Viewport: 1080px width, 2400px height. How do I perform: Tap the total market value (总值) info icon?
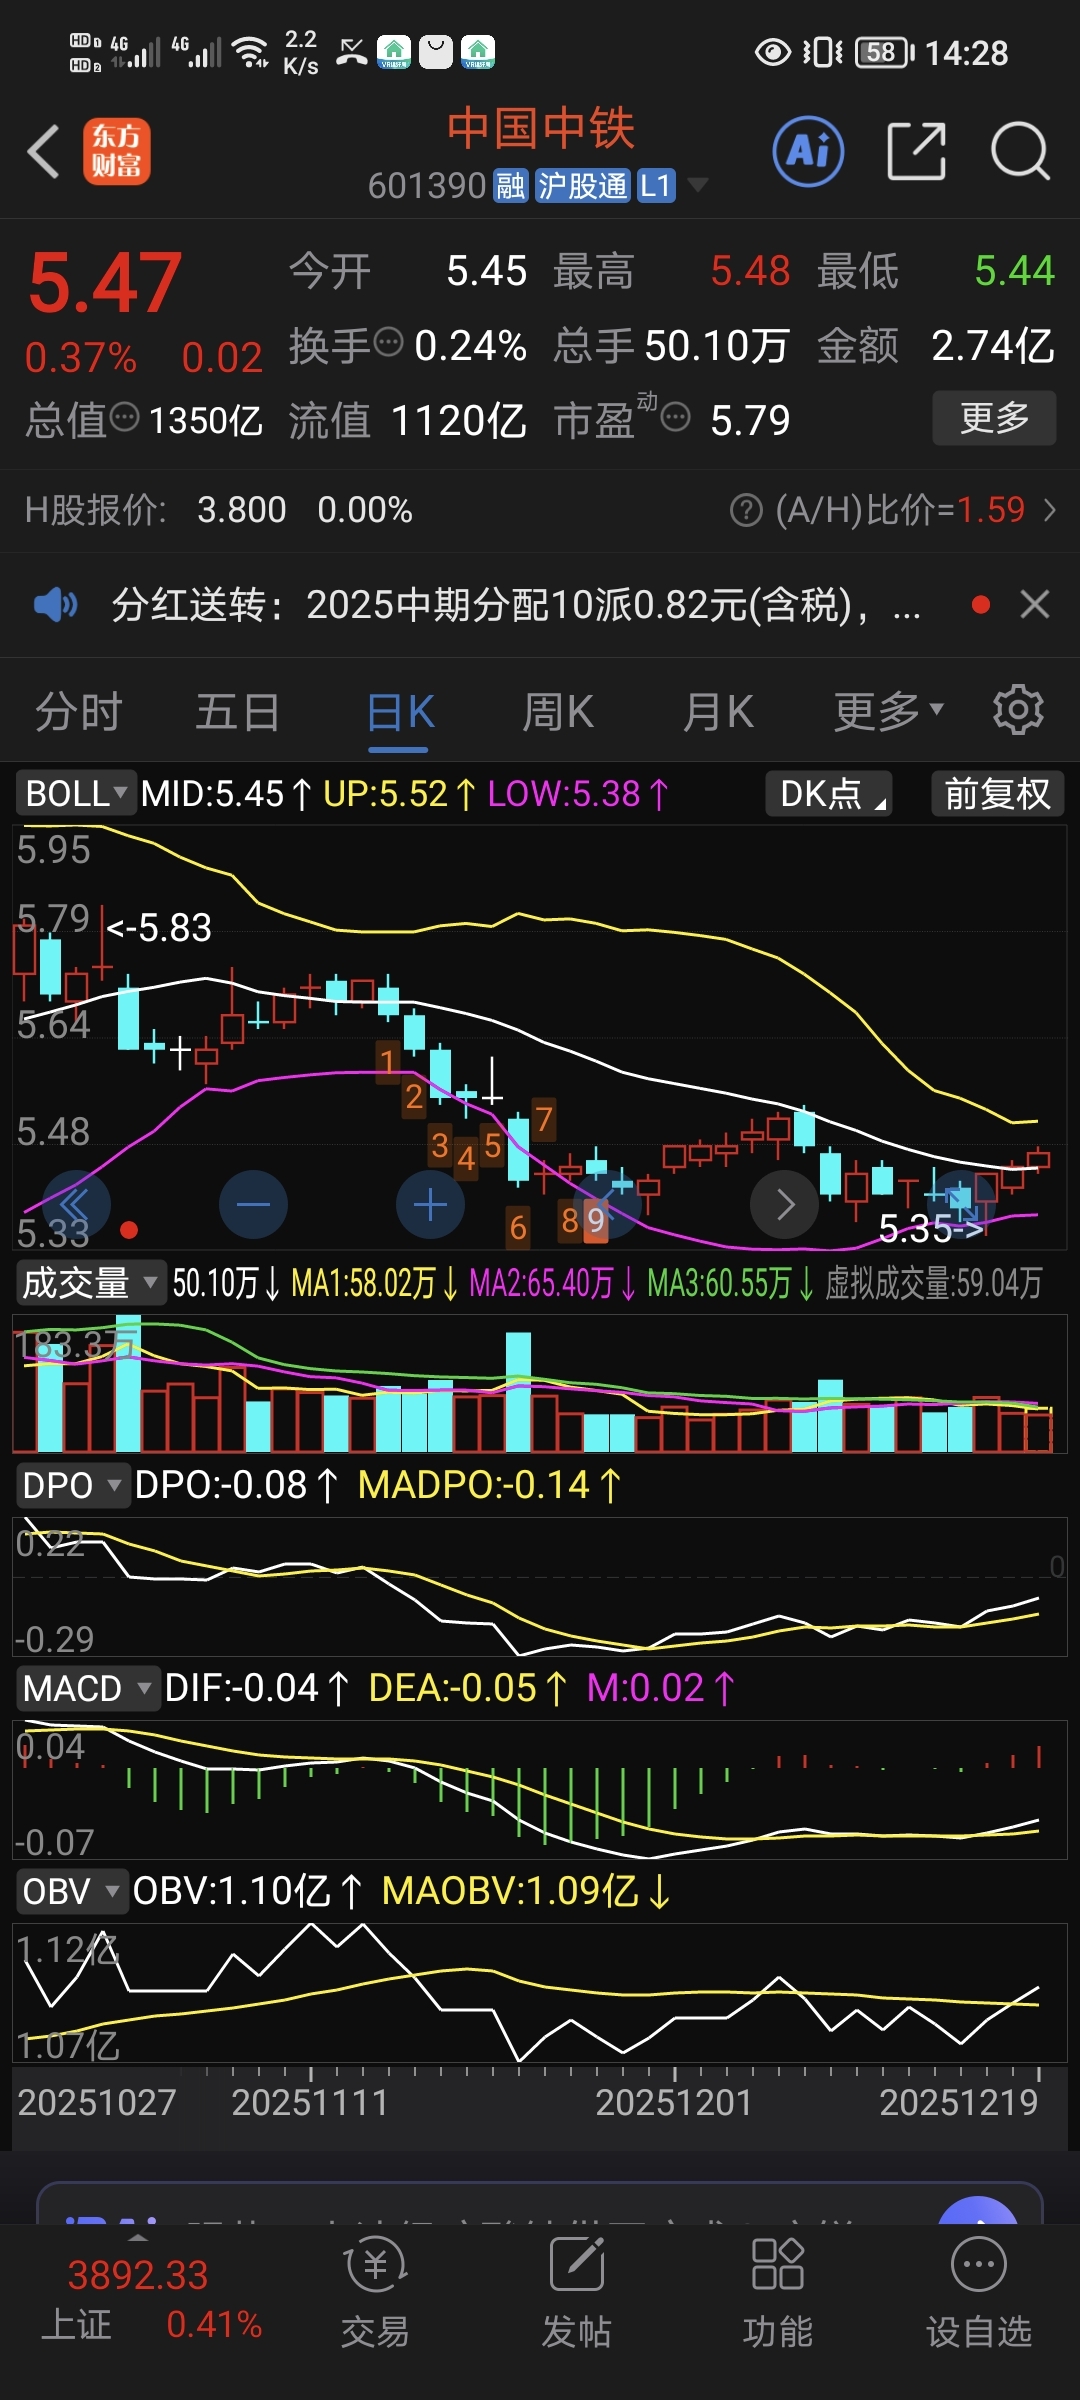click(x=124, y=416)
